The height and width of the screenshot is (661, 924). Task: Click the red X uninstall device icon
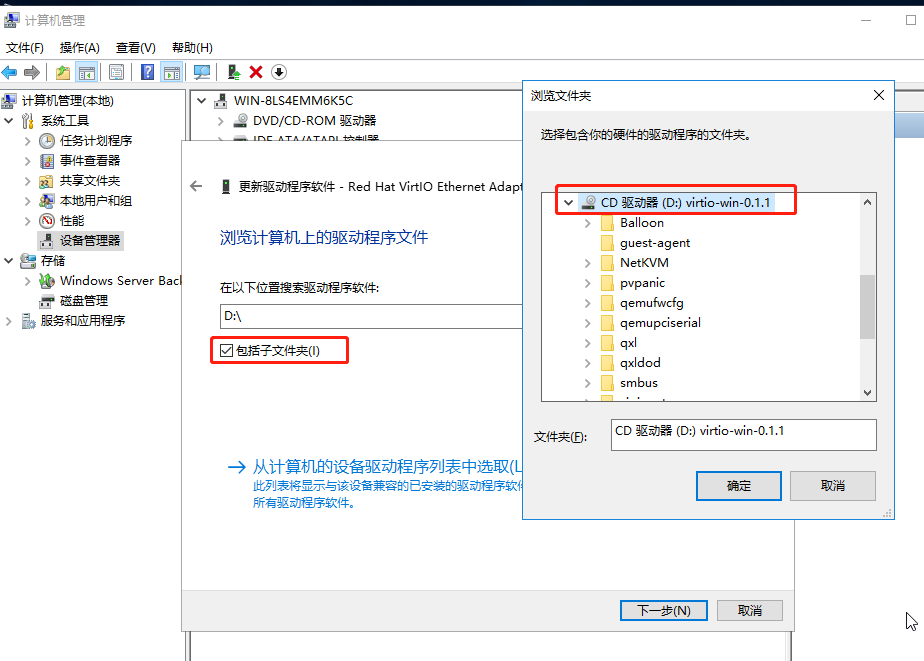(x=256, y=72)
